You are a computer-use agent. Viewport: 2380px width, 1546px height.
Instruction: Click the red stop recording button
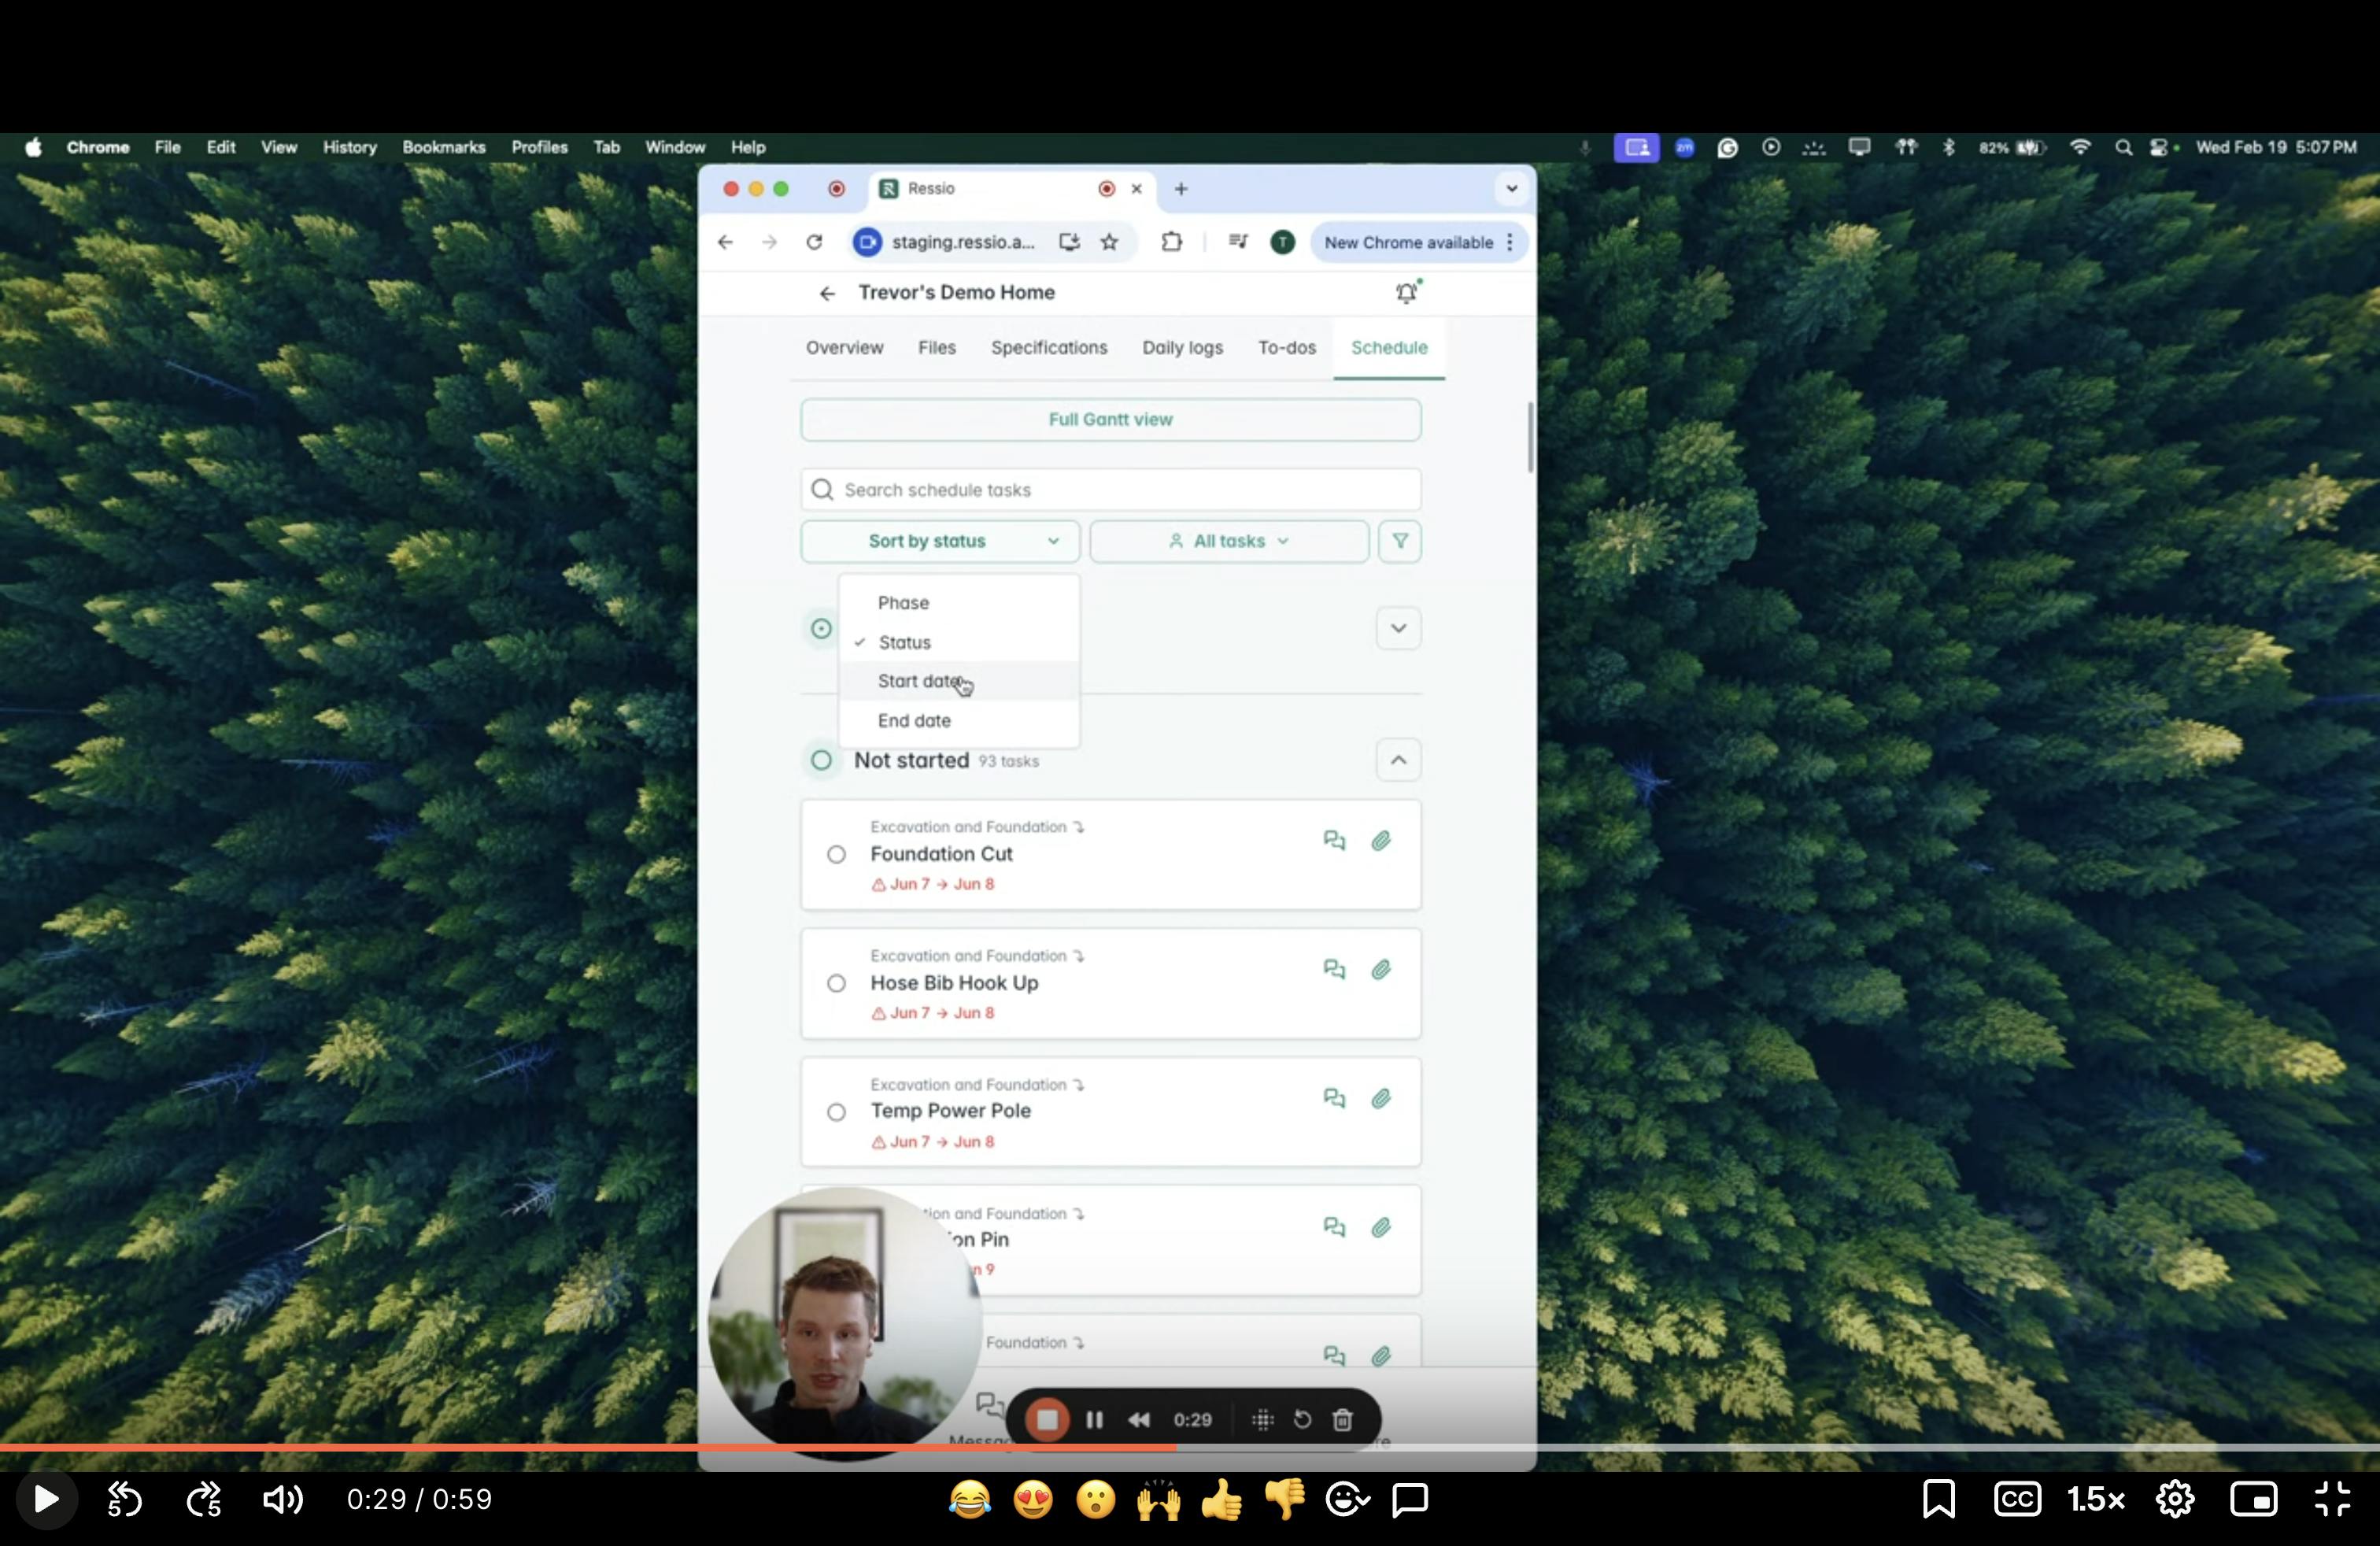[1046, 1419]
